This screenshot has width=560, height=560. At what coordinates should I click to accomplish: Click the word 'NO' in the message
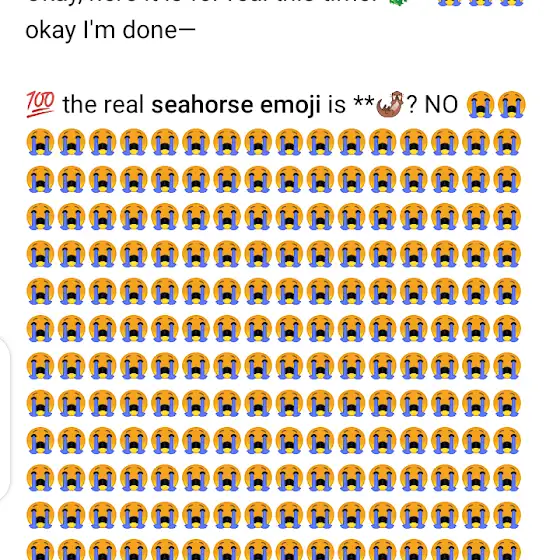(x=441, y=105)
